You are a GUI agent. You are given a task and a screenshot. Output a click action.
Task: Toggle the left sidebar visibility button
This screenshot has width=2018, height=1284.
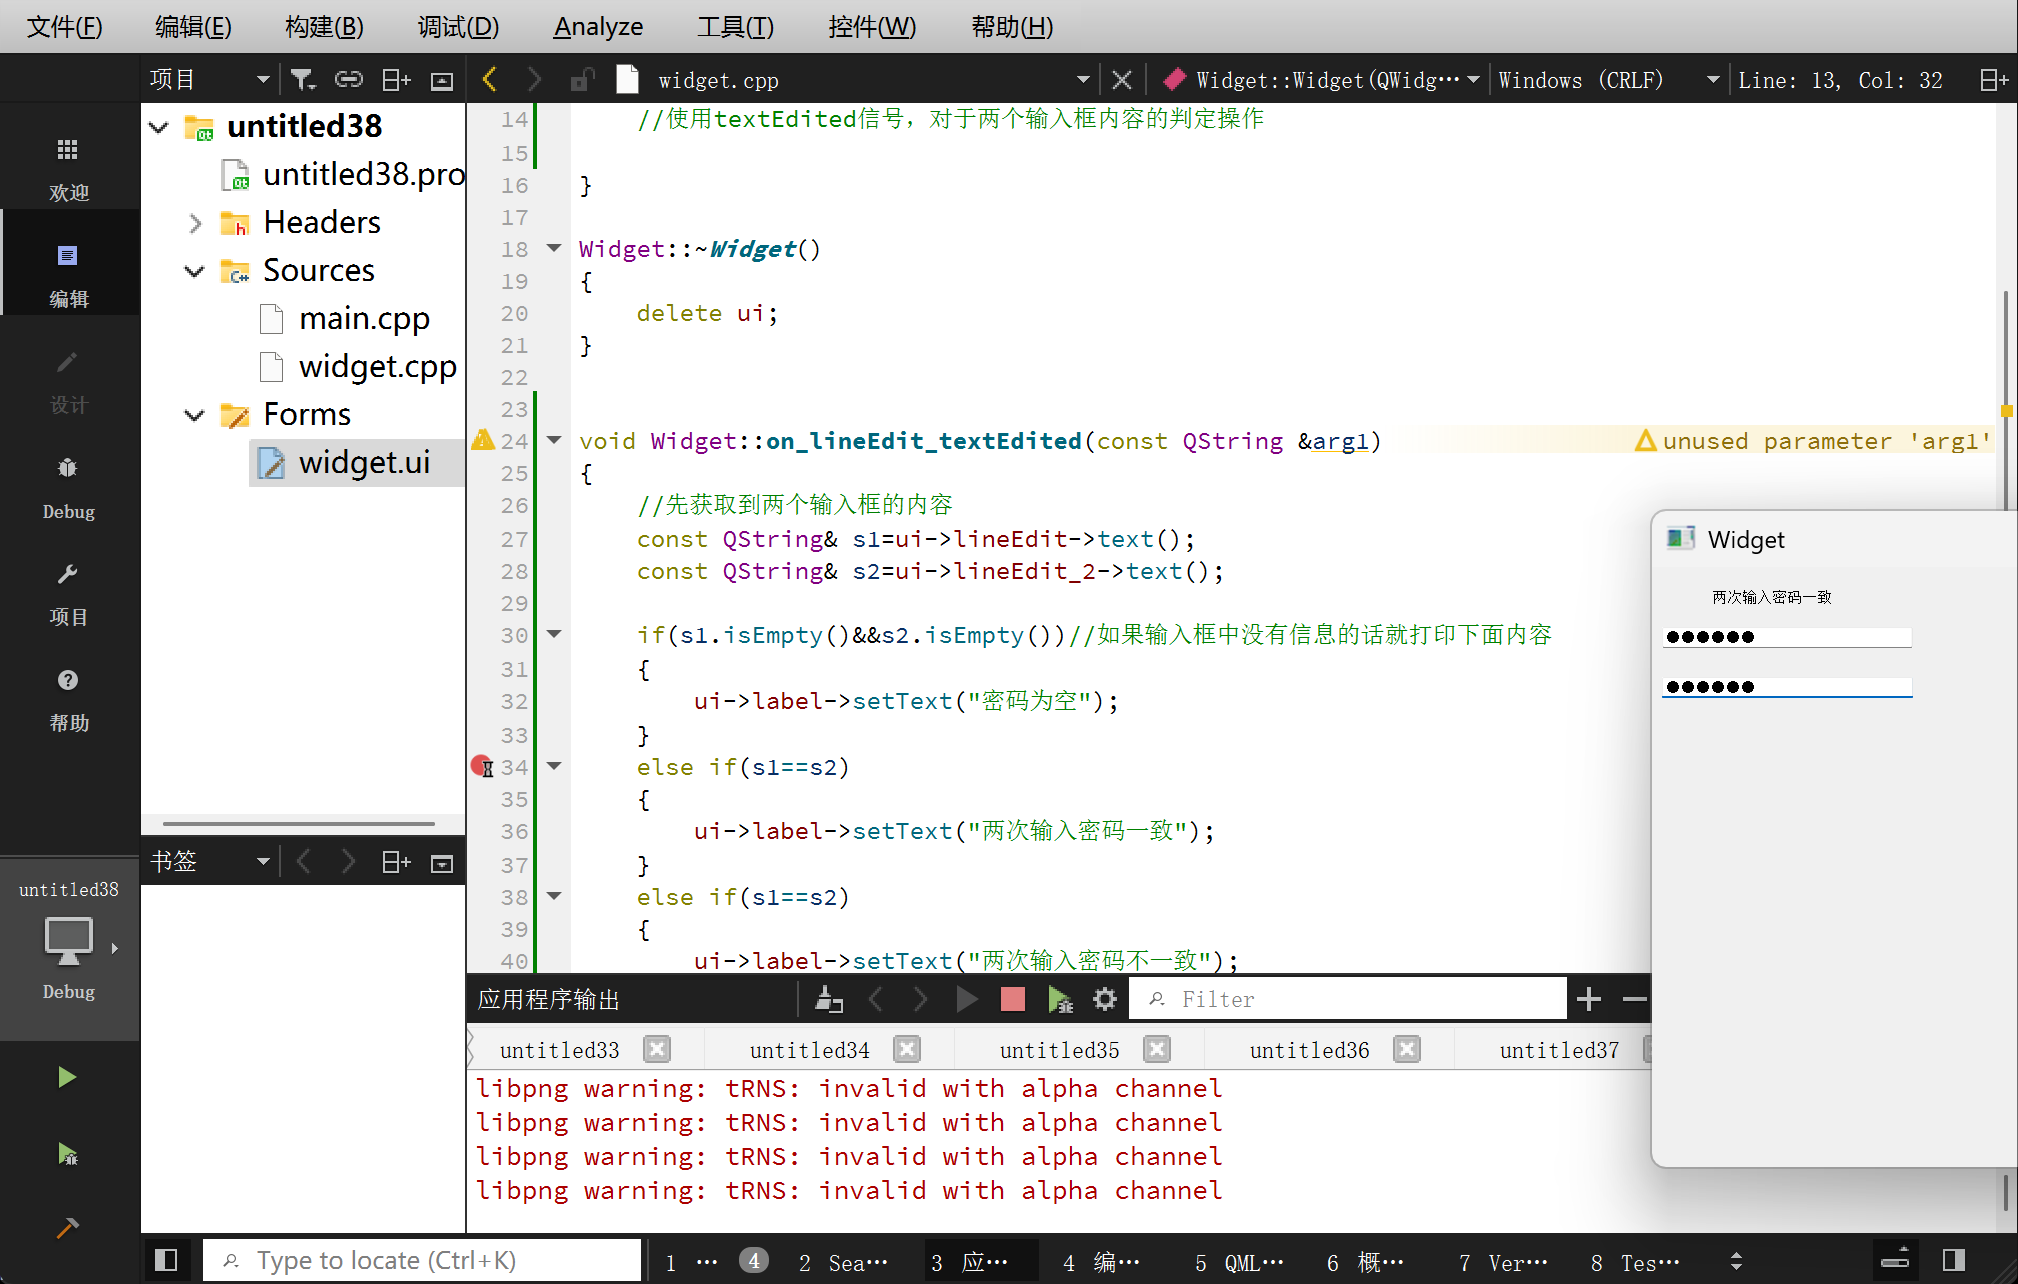pos(166,1260)
